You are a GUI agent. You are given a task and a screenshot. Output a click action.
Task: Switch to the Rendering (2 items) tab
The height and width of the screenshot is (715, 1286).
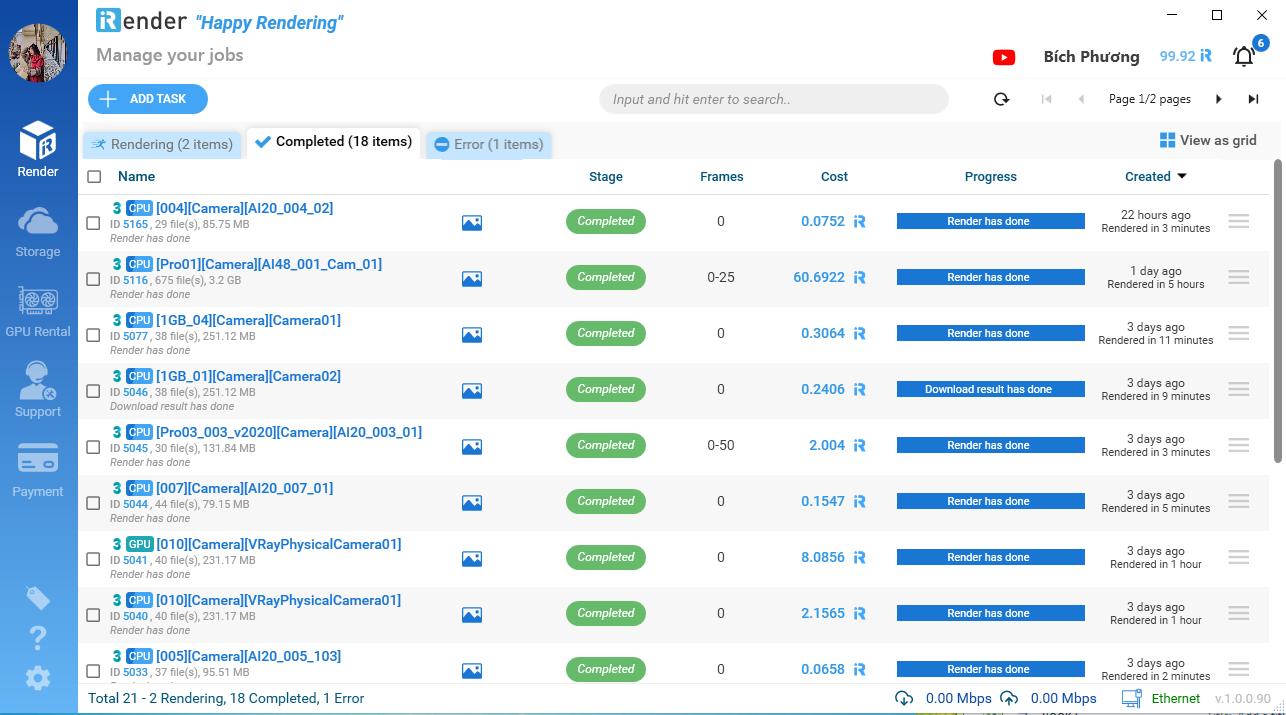(x=163, y=144)
